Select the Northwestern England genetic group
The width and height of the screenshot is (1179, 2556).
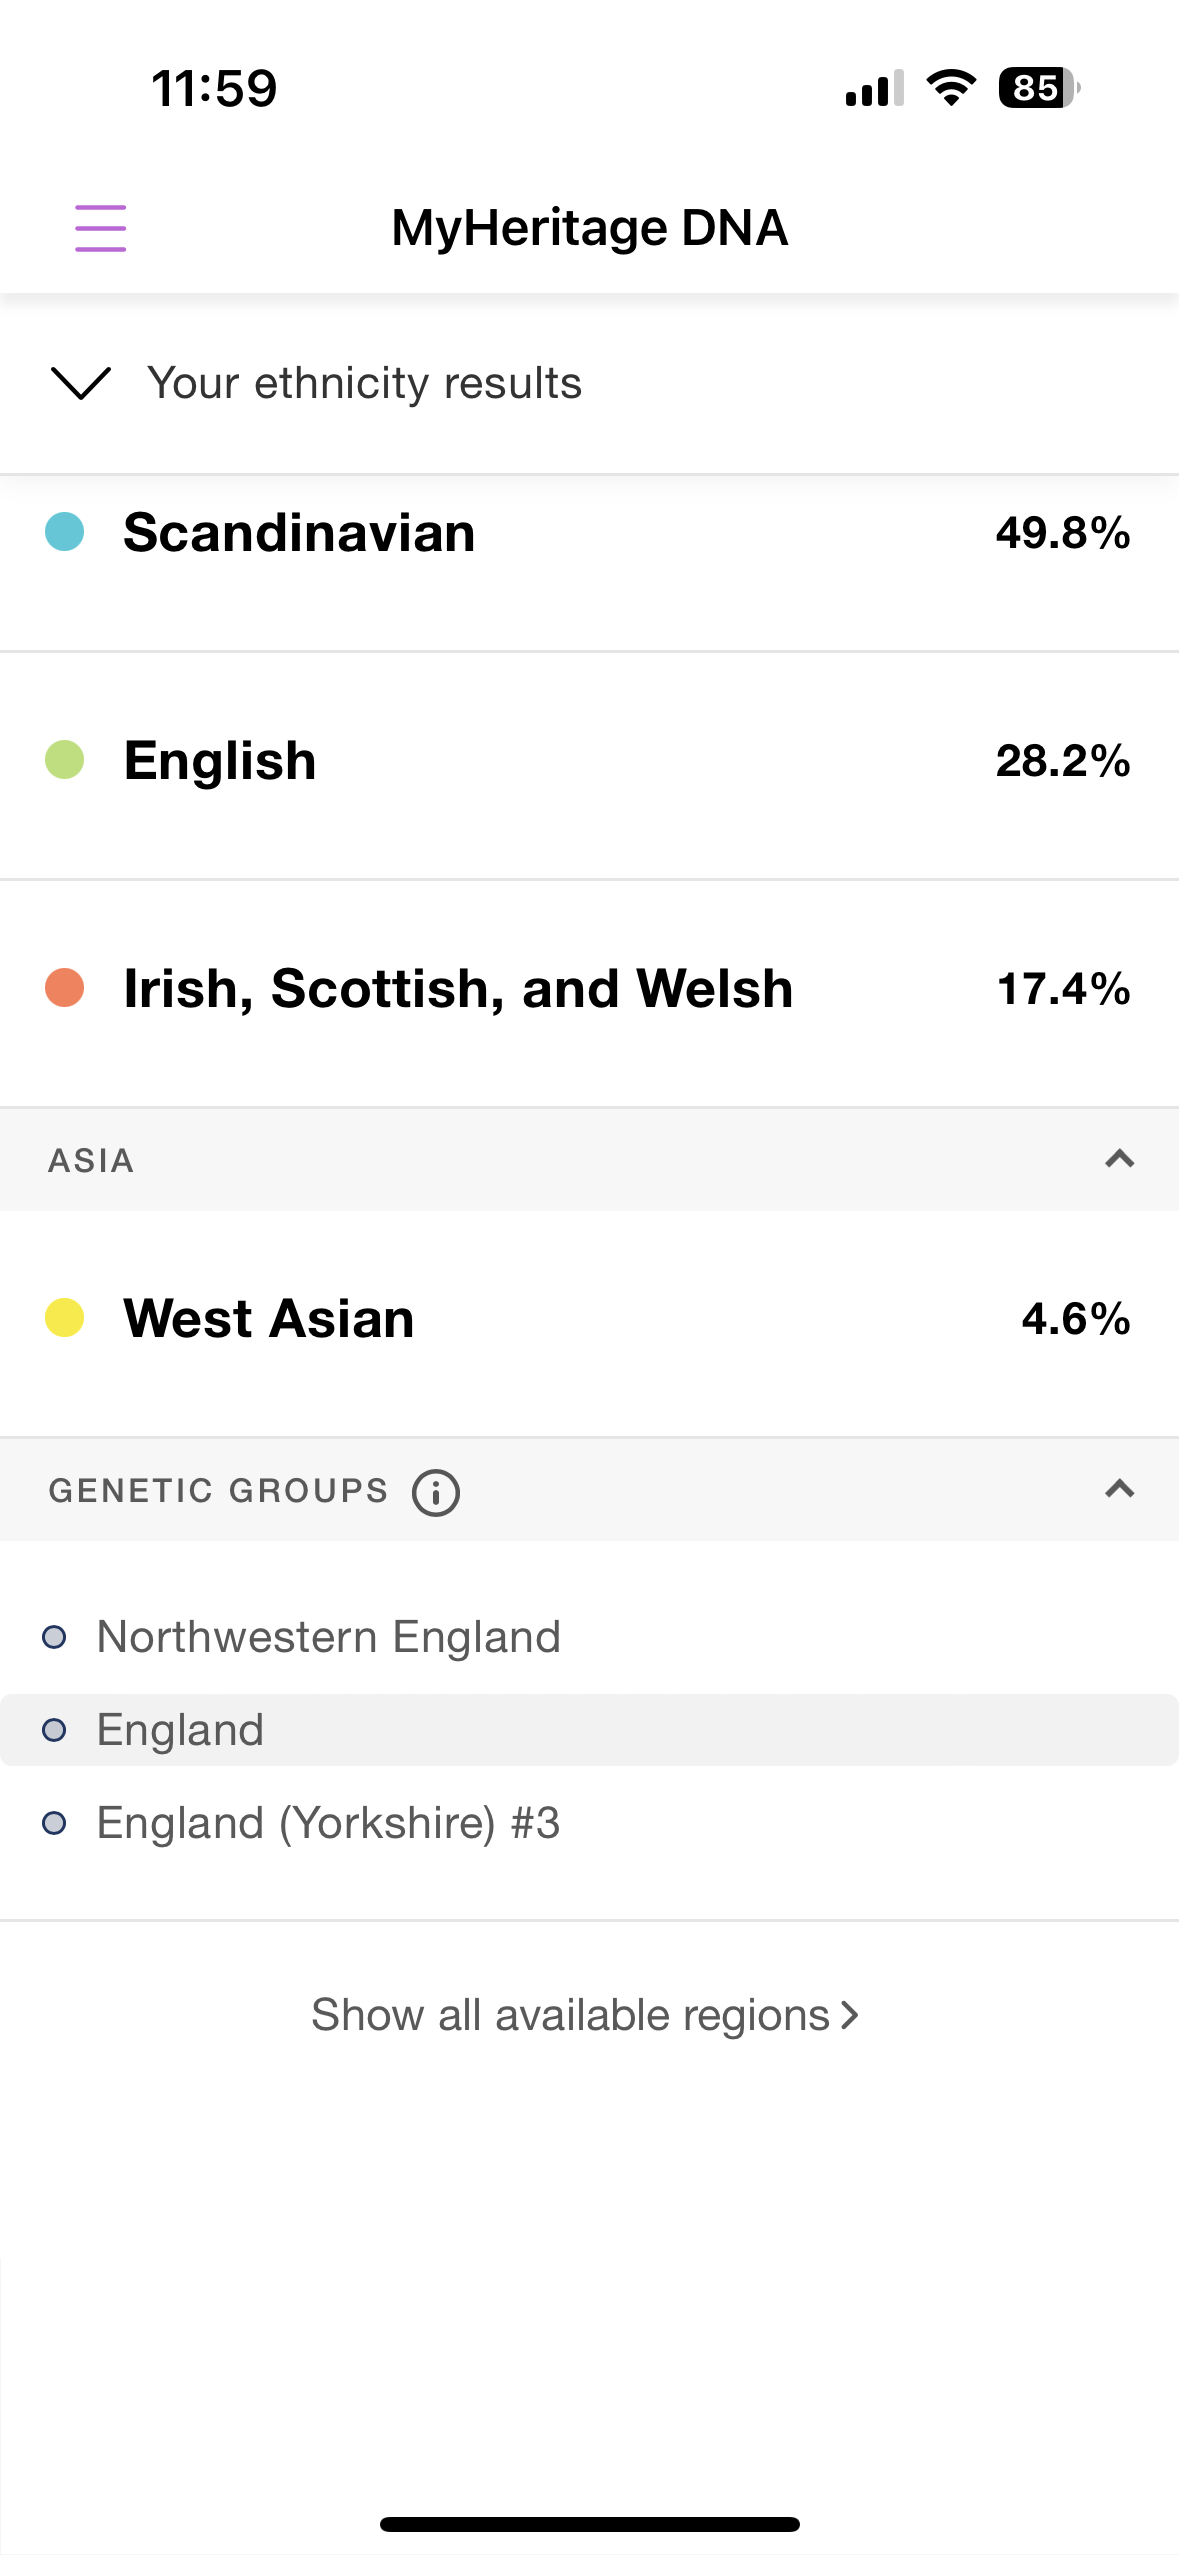click(328, 1637)
